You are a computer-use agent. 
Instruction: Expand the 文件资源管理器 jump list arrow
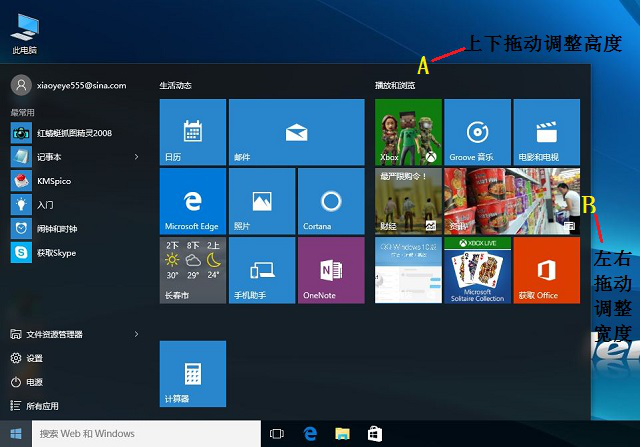(136, 334)
